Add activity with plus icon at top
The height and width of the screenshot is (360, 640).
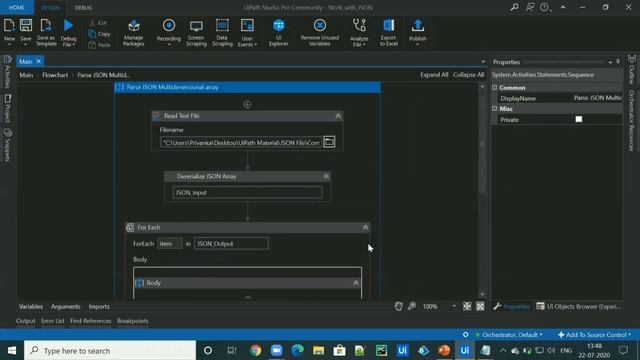(247, 104)
